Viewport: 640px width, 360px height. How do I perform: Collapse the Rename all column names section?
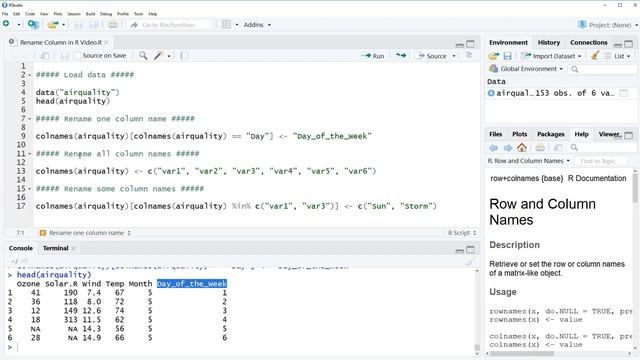(x=30, y=154)
